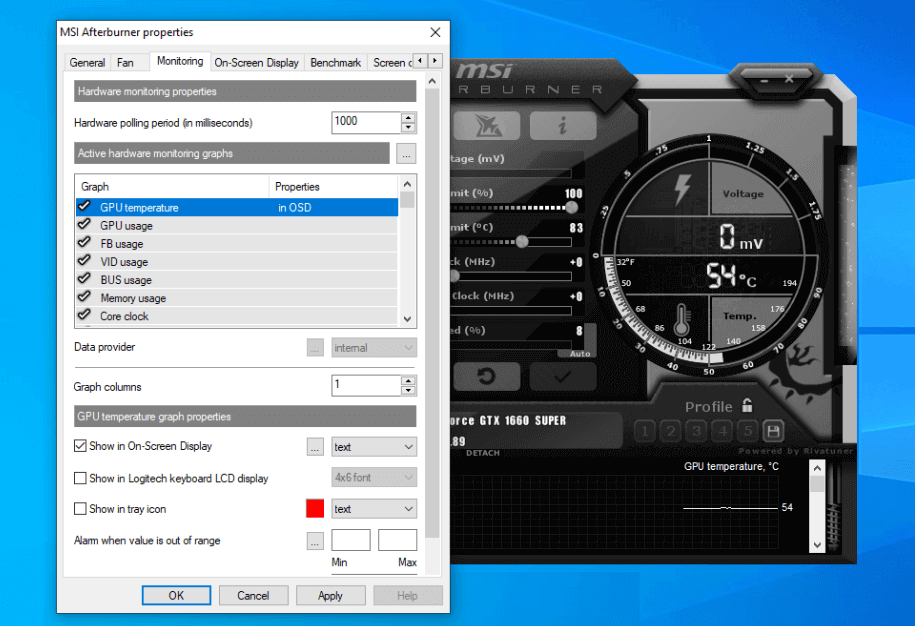Click the Auto fan speed button
This screenshot has width=915, height=626.
click(x=580, y=354)
